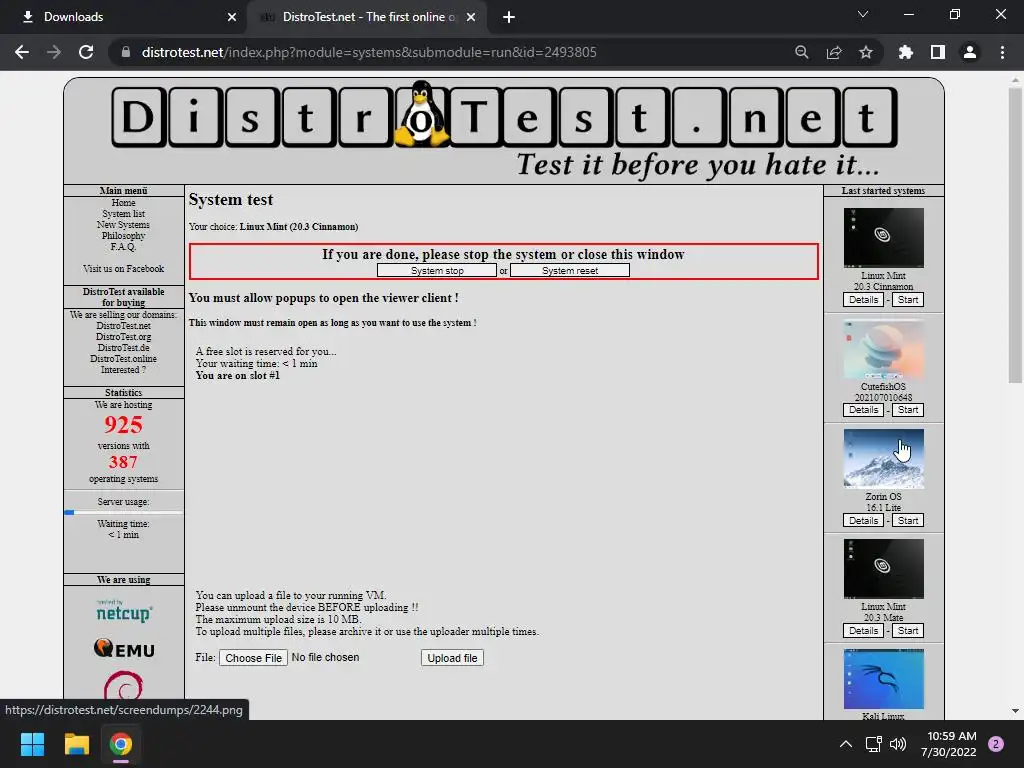Click the System reset button

click(569, 270)
